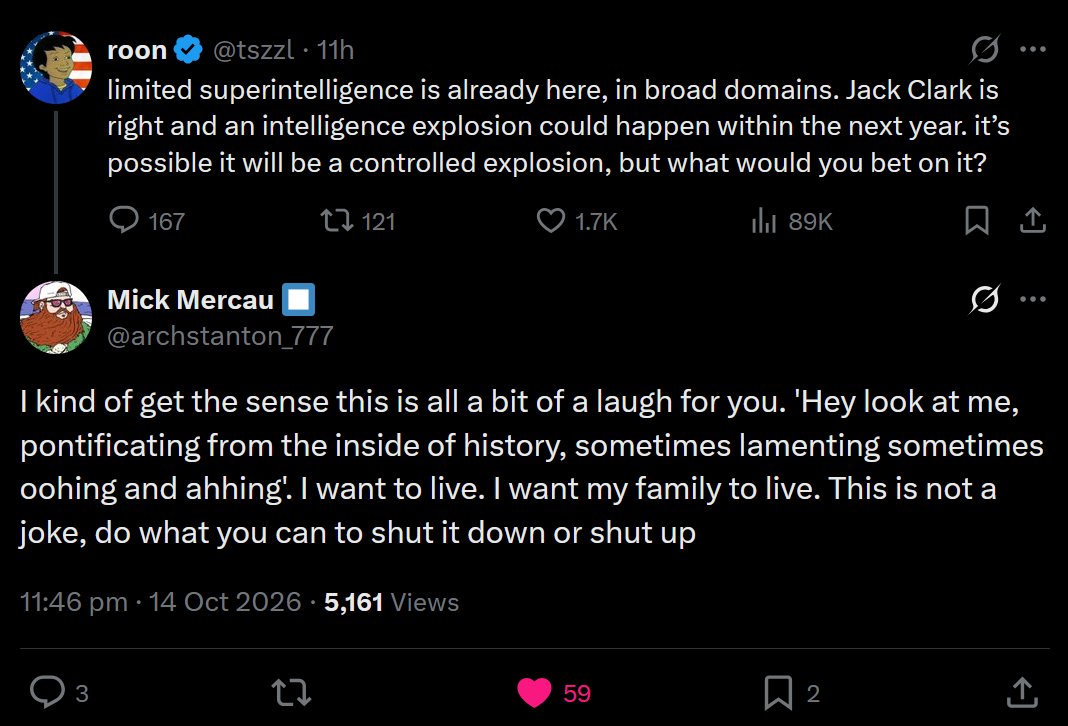Open the 11:46 pm · 14 Oct 2026 timestamp
The image size is (1068, 726).
tap(160, 602)
